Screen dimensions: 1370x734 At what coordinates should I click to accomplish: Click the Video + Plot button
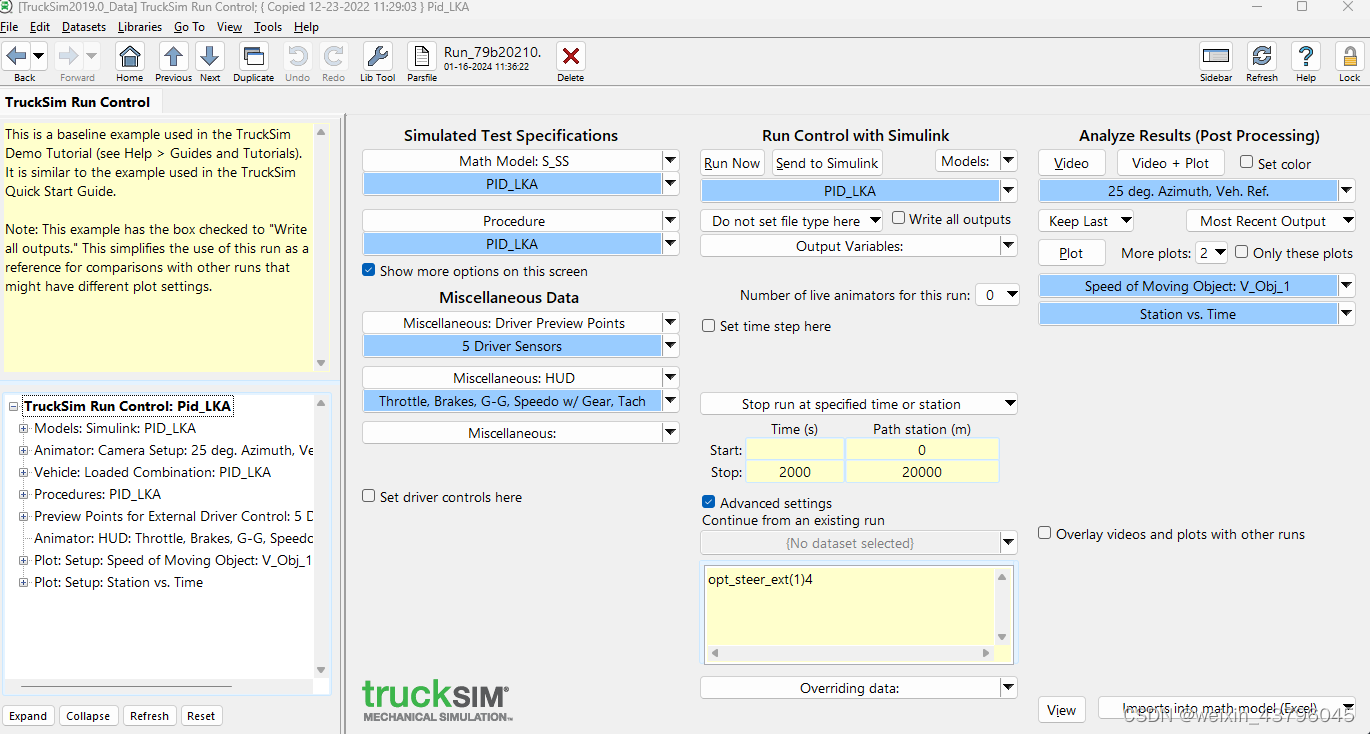tap(1170, 163)
